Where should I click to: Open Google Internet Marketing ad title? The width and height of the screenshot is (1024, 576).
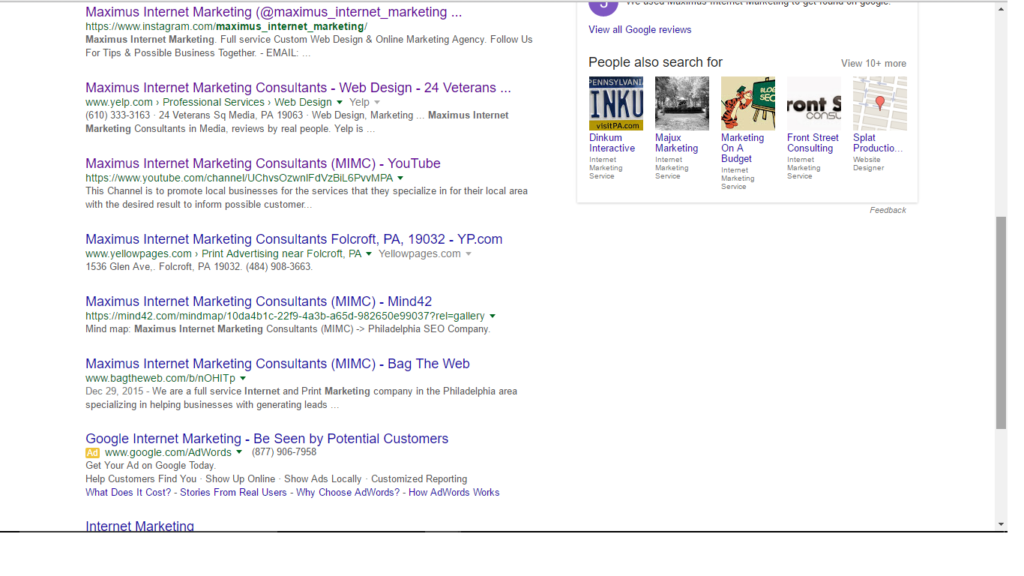(266, 438)
